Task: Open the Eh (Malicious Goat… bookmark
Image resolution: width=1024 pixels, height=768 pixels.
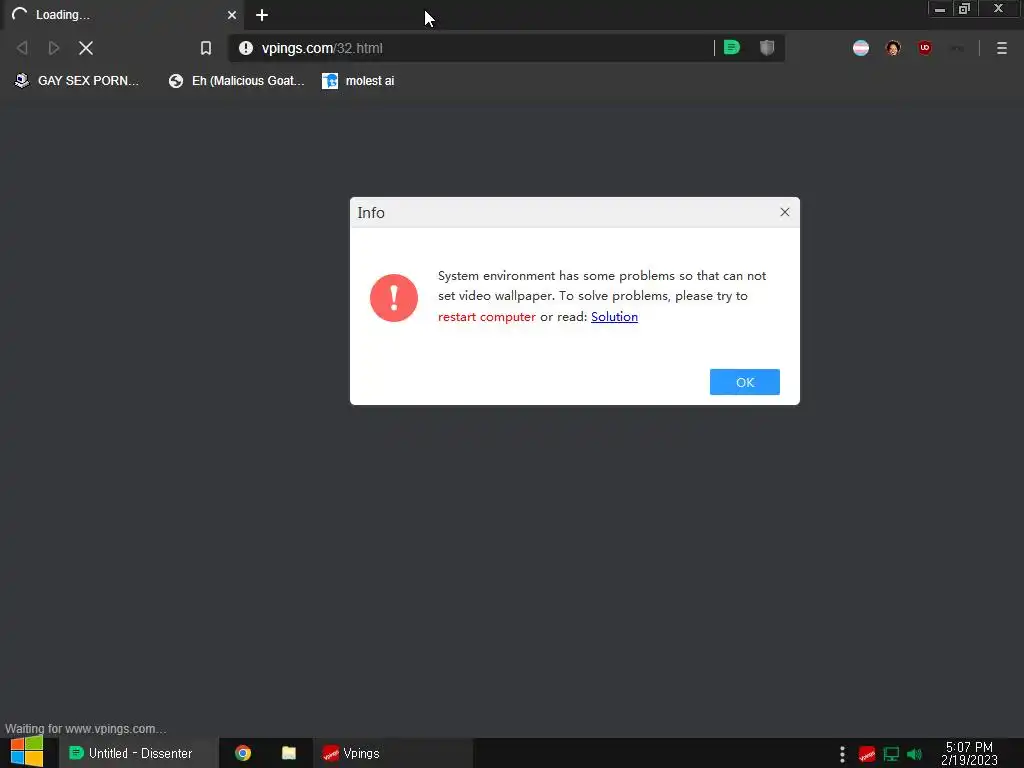Action: (x=236, y=80)
